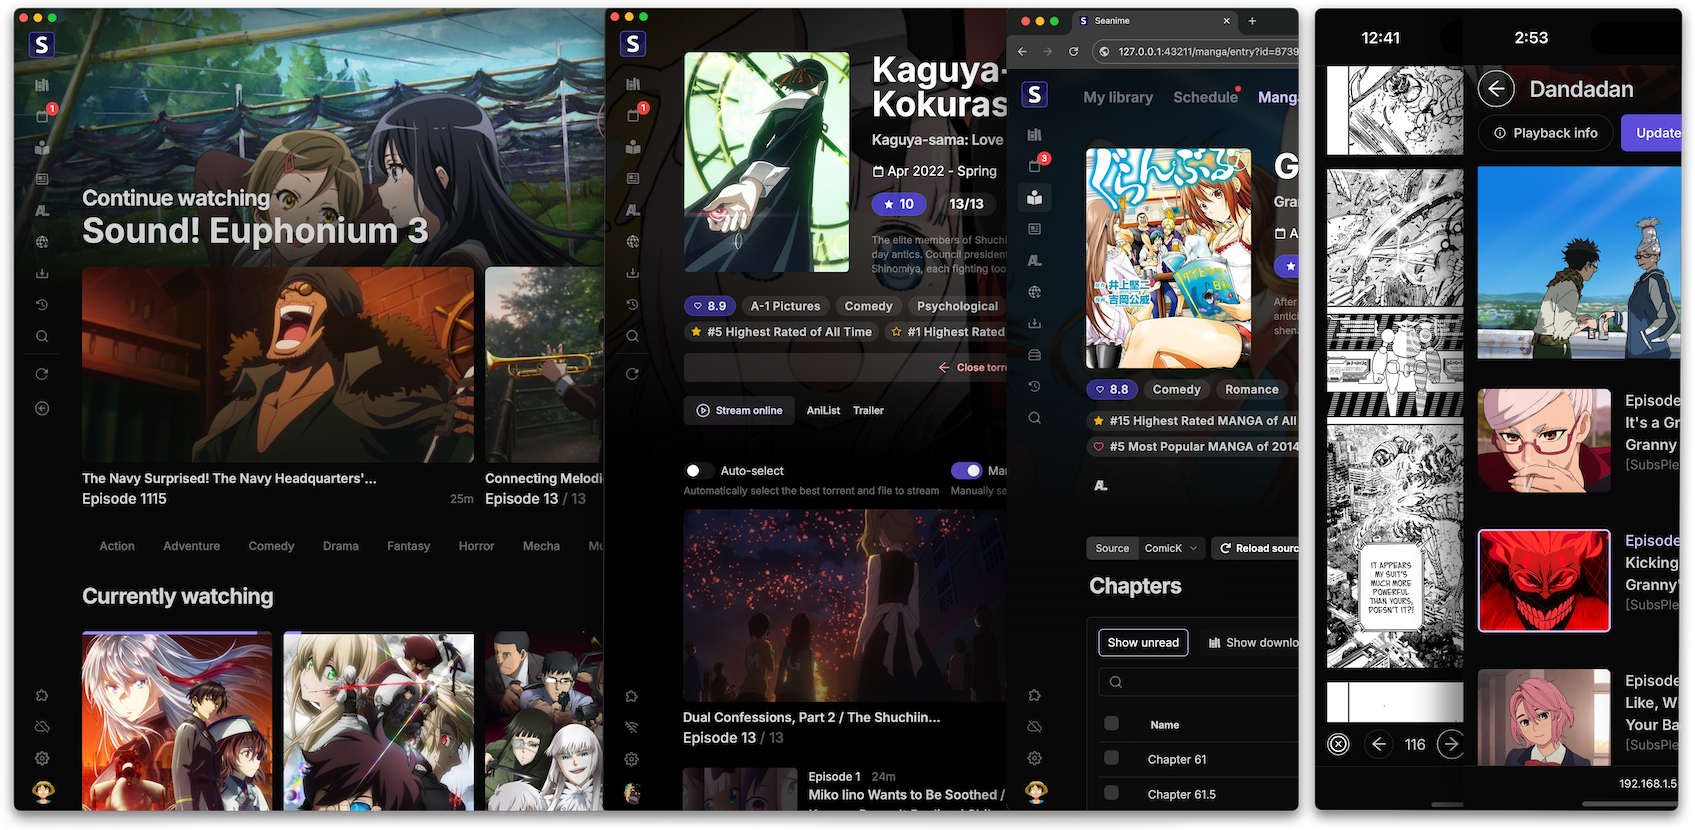Image resolution: width=1695 pixels, height=830 pixels.
Task: Reload the browser page
Action: click(1074, 51)
